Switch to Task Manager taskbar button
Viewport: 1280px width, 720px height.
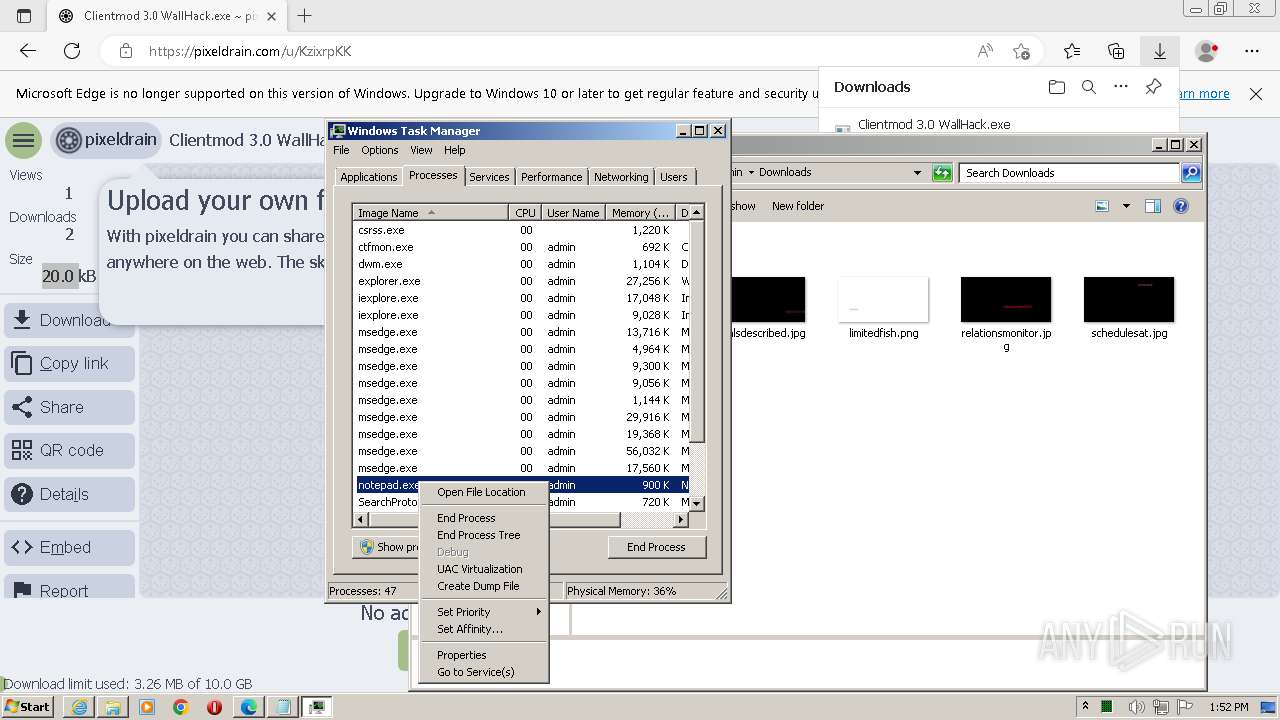(317, 707)
